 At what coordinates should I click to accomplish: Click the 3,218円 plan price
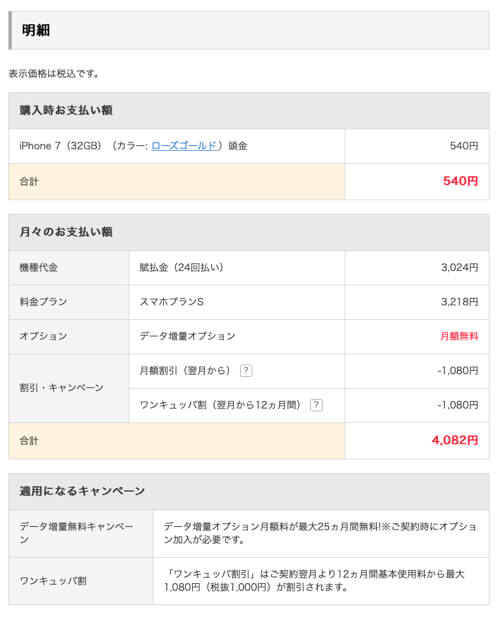tap(459, 302)
